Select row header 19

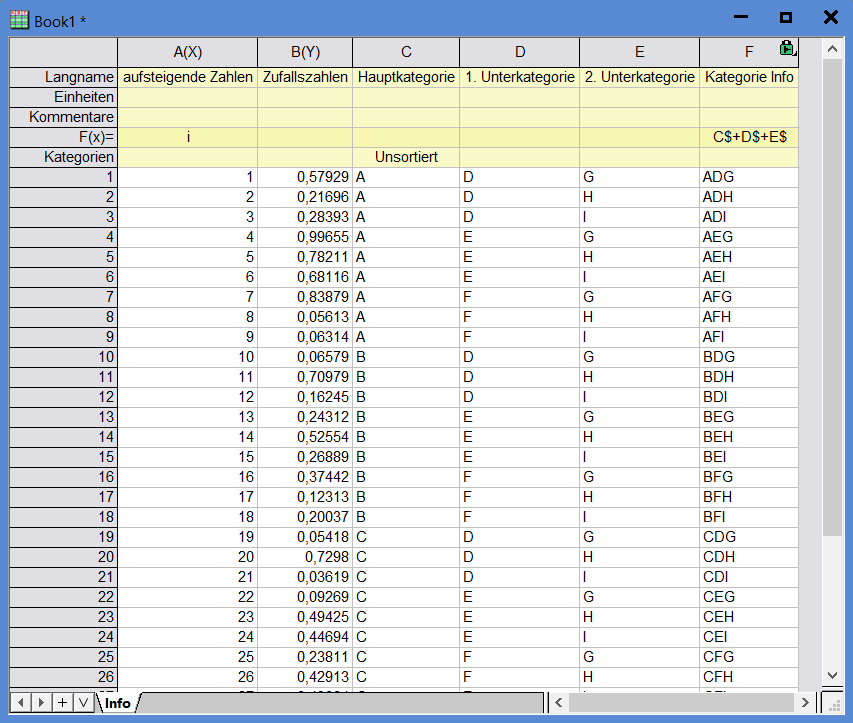[x=64, y=537]
